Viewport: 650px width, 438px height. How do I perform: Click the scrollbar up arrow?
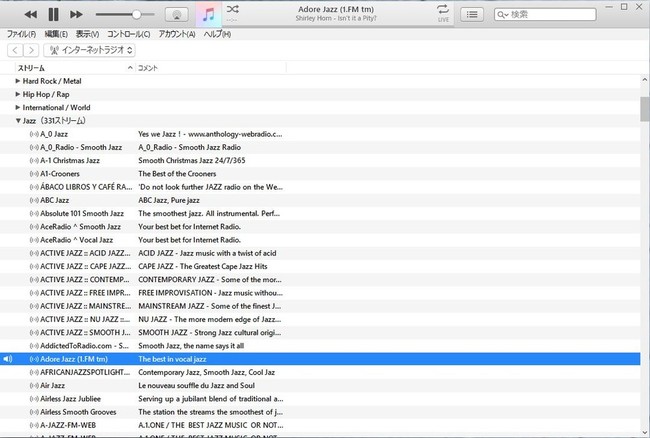pyautogui.click(x=645, y=80)
